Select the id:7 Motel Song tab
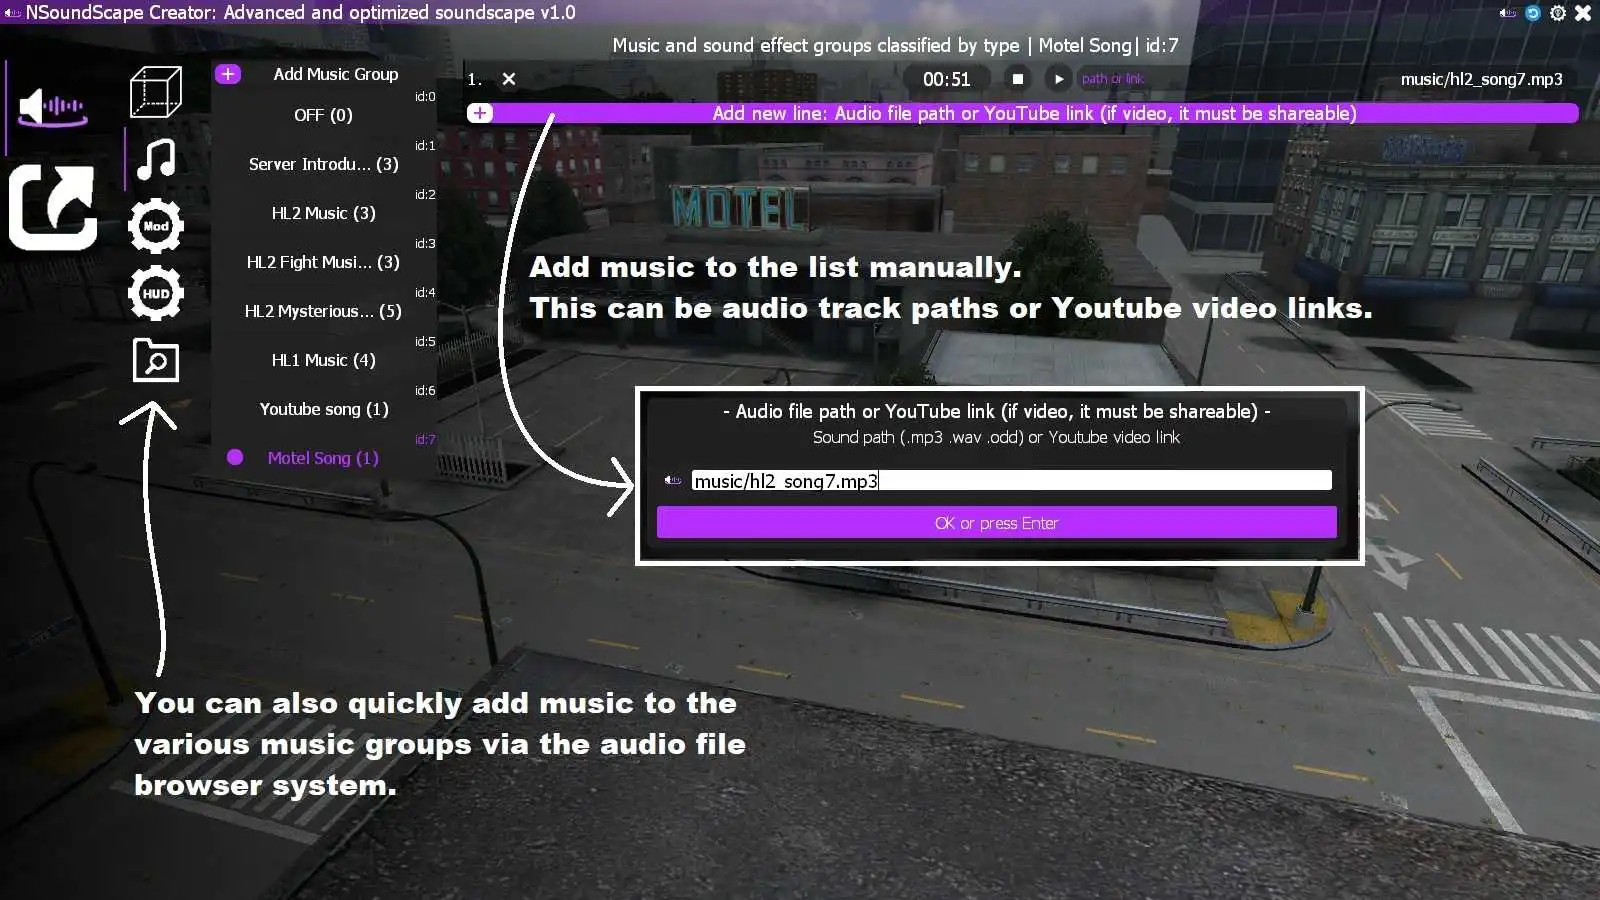The image size is (1600, 900). click(x=424, y=438)
